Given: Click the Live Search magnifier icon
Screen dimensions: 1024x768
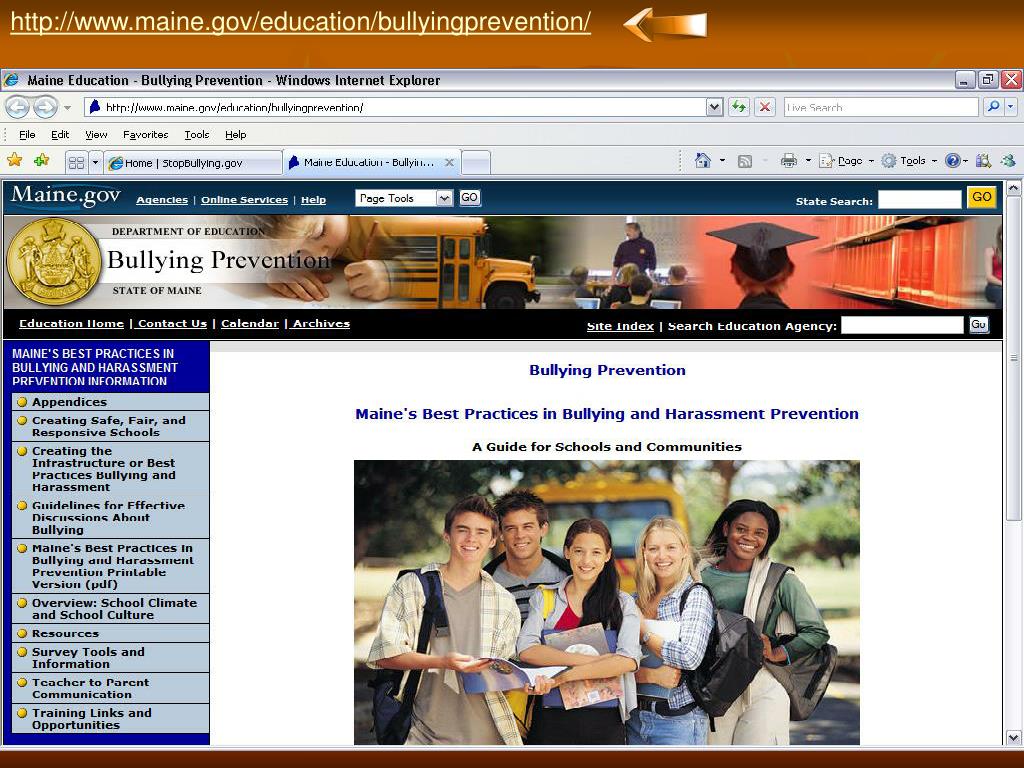Looking at the screenshot, I should click(993, 106).
